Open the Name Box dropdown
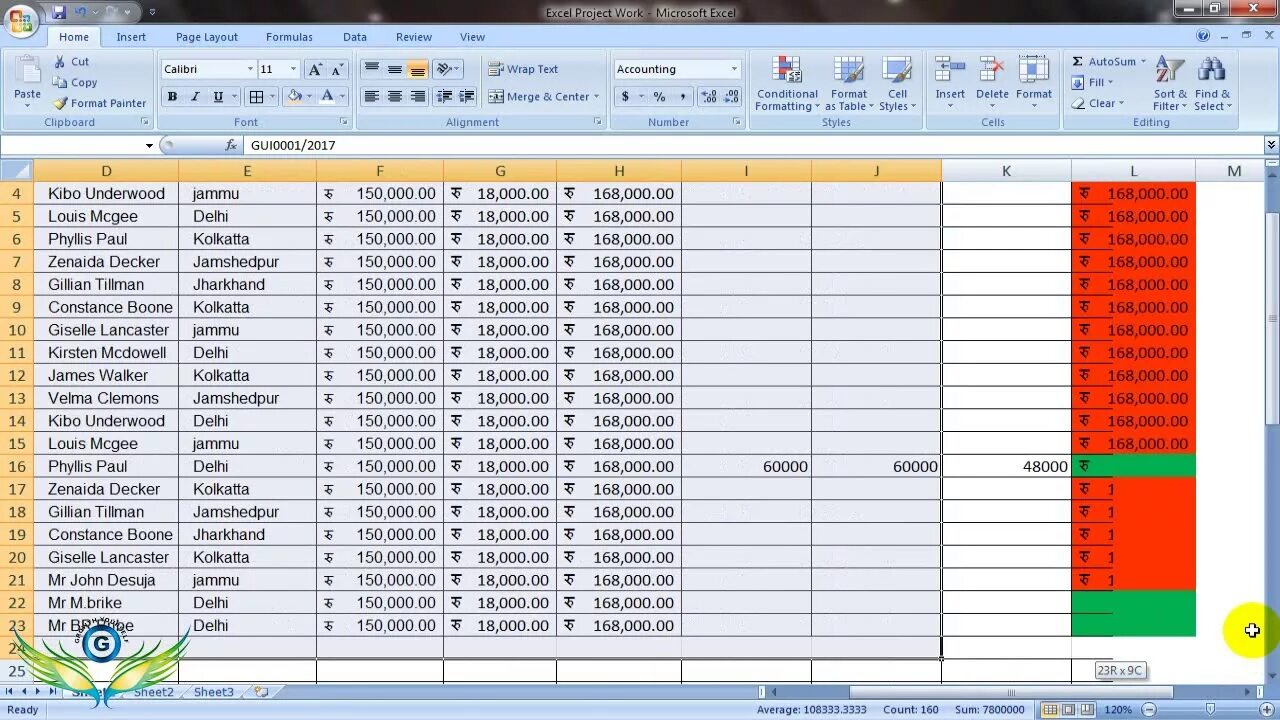 tap(149, 145)
